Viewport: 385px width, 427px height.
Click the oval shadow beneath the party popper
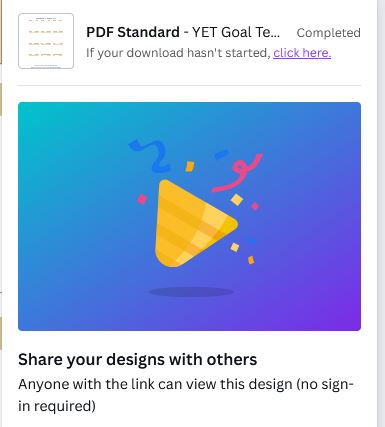[x=191, y=292]
